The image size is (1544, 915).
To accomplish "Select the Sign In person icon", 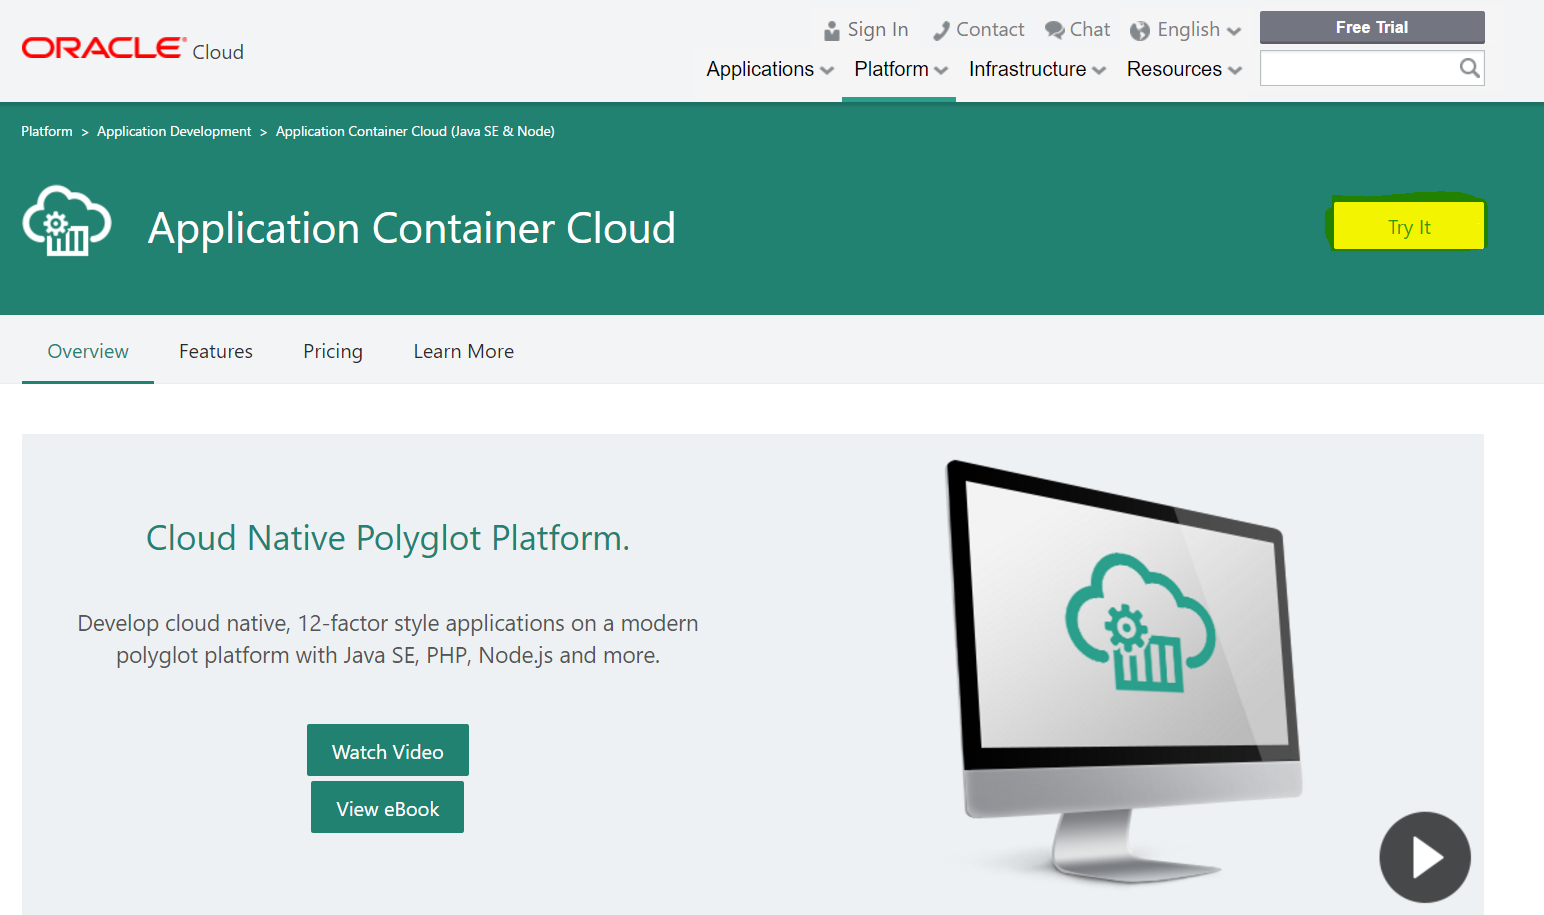I will click(831, 28).
